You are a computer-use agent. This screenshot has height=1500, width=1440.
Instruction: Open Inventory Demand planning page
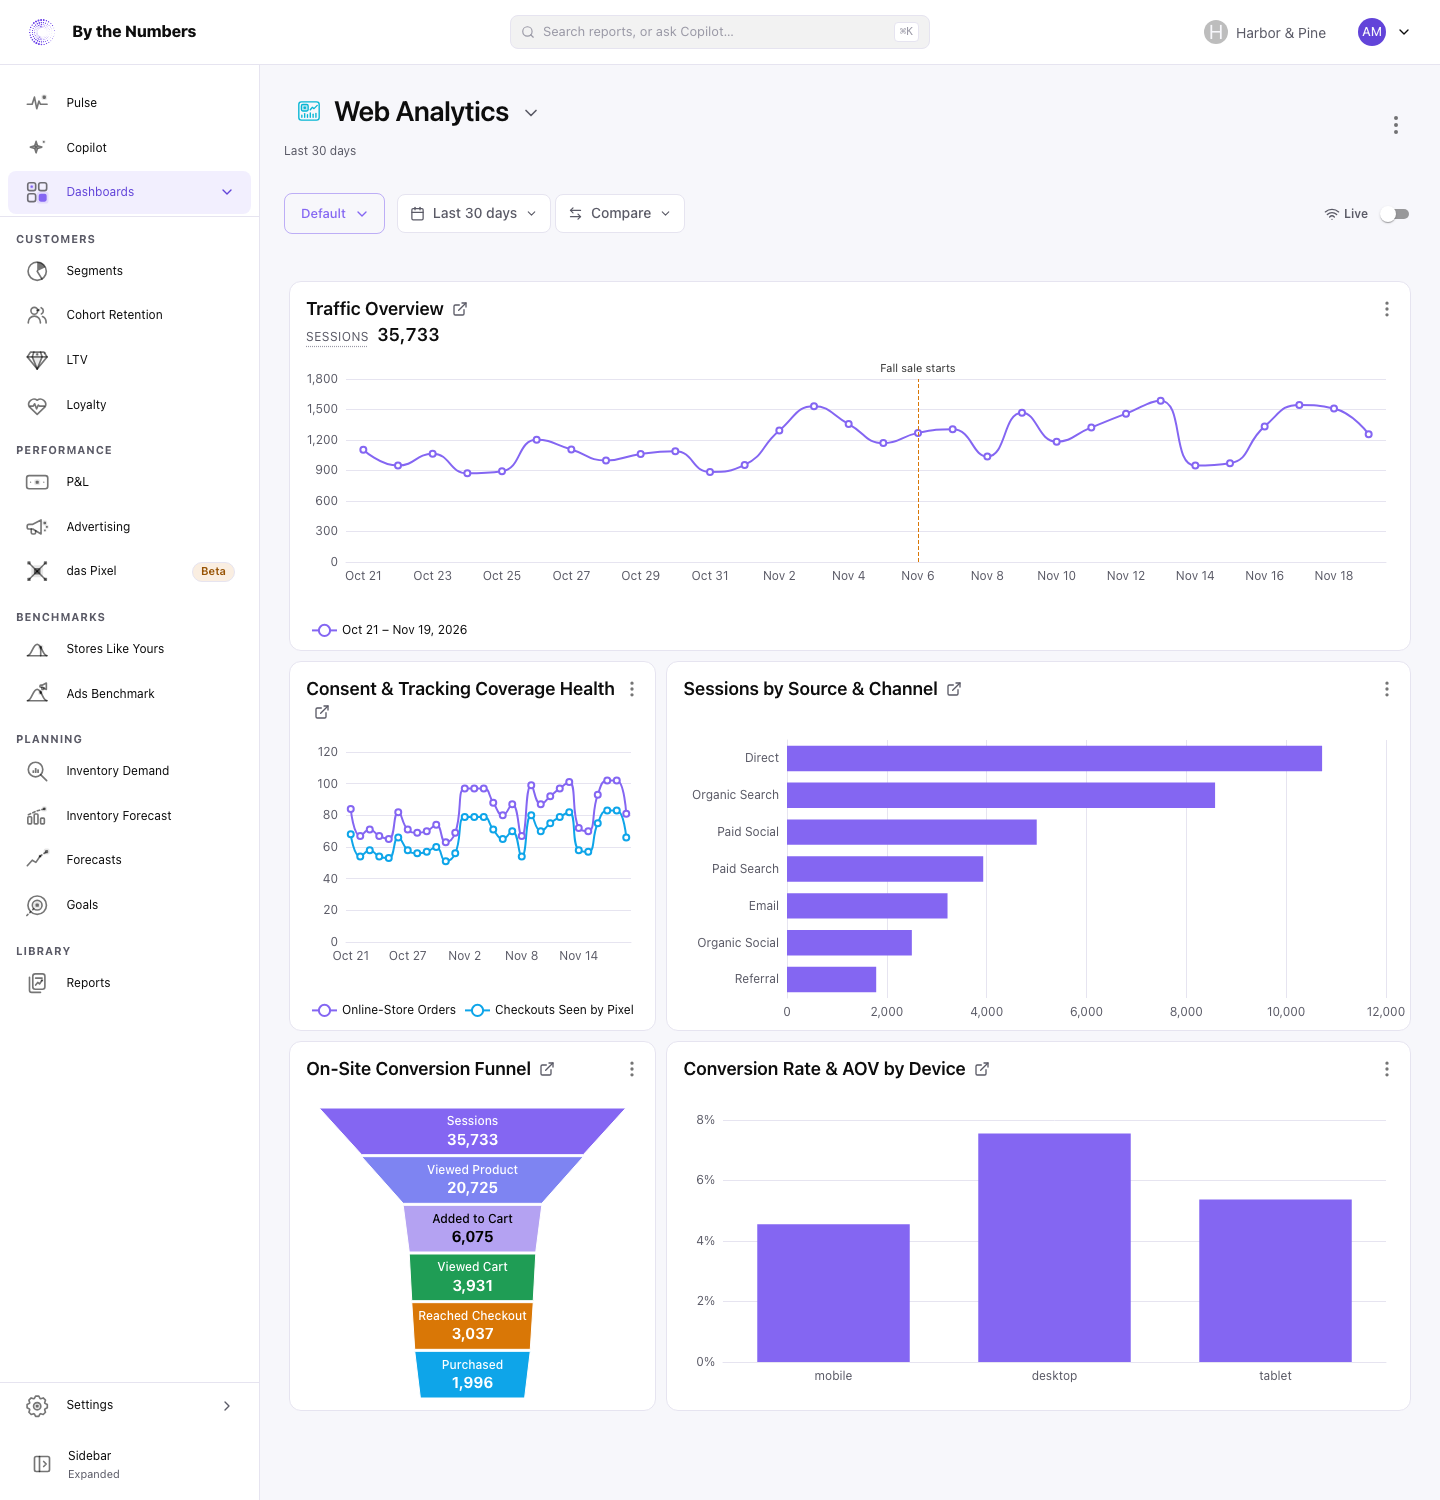coord(130,771)
